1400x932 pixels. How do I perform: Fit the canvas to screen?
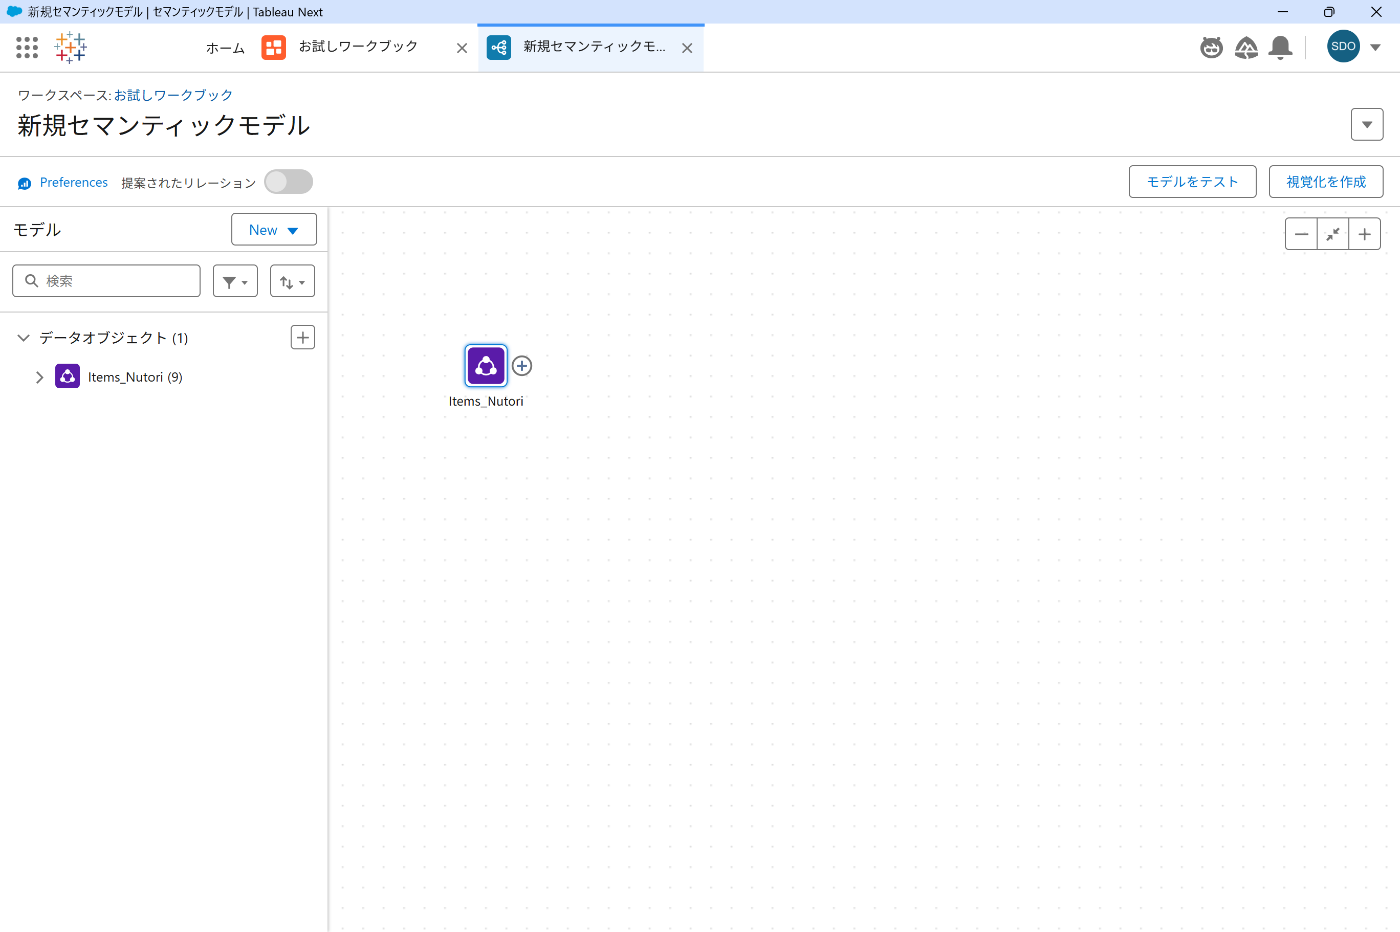point(1333,234)
